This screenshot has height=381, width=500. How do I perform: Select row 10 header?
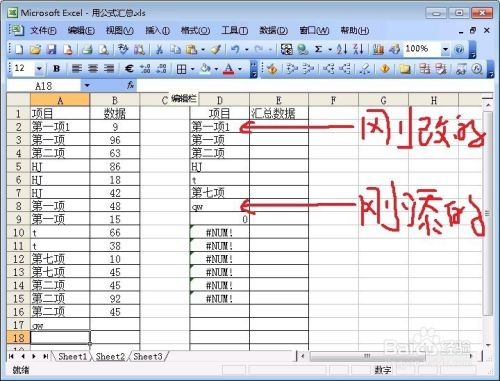[x=18, y=232]
